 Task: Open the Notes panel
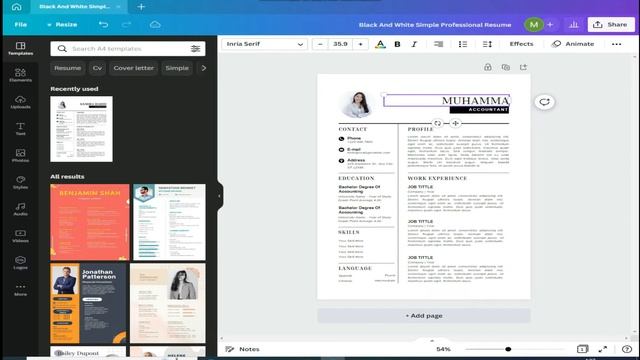[242, 349]
